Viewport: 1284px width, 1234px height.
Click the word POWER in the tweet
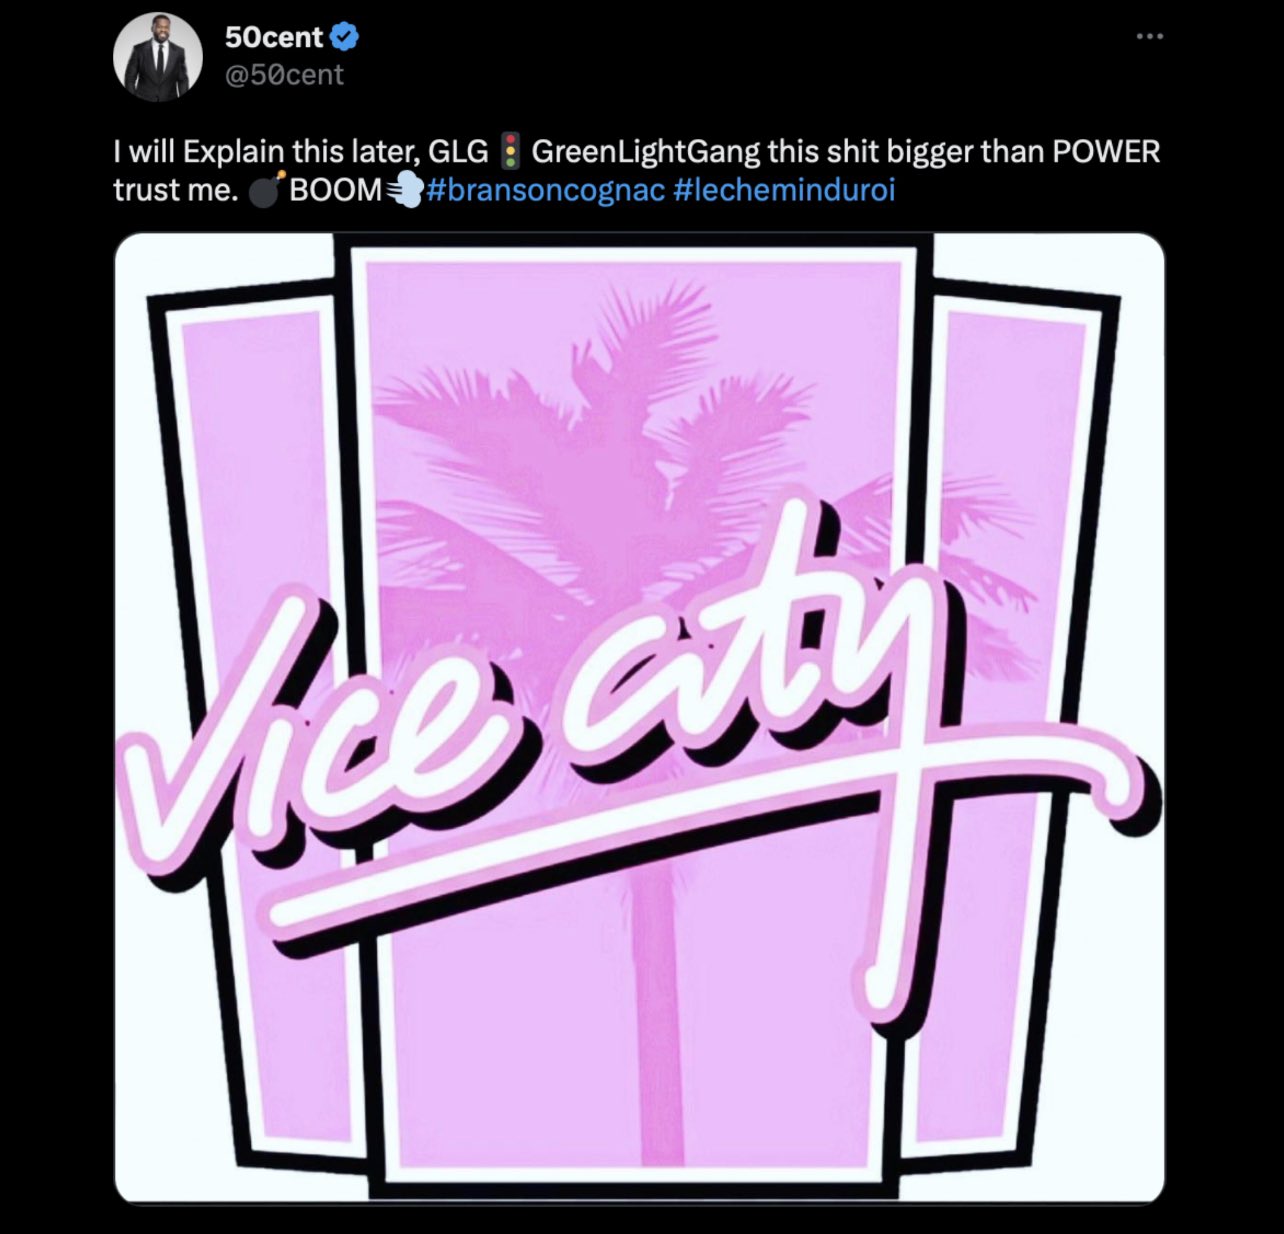tap(1107, 152)
